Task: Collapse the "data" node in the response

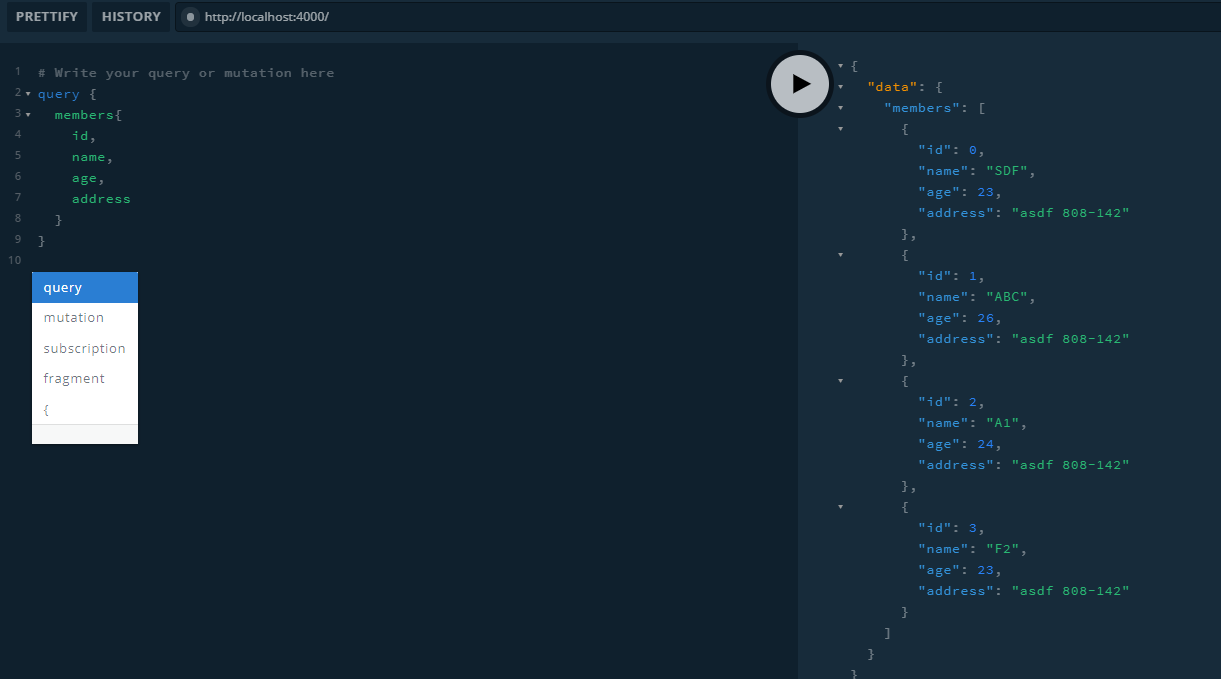Action: pyautogui.click(x=840, y=86)
